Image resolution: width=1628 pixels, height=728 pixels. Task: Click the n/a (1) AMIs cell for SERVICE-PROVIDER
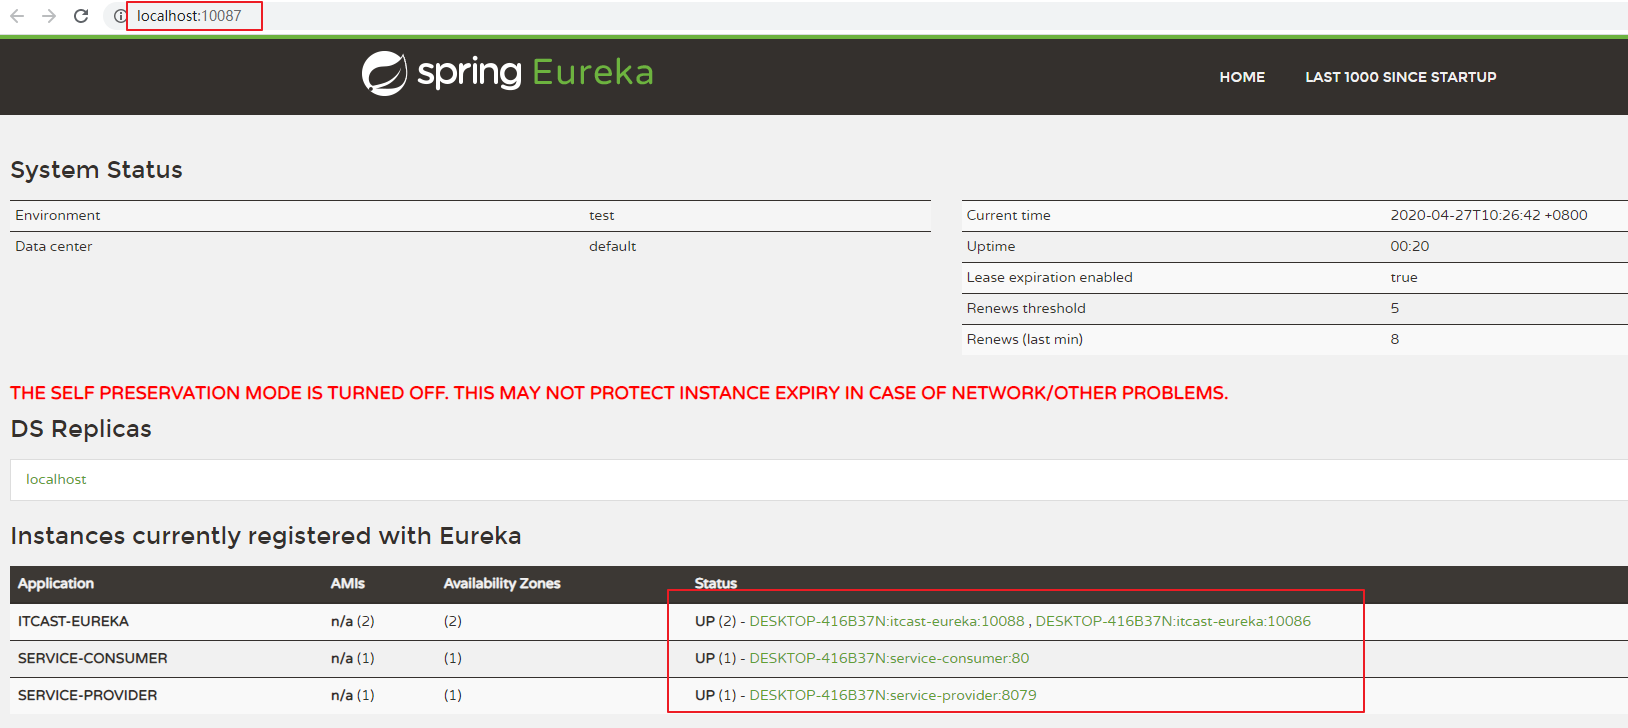click(x=353, y=695)
